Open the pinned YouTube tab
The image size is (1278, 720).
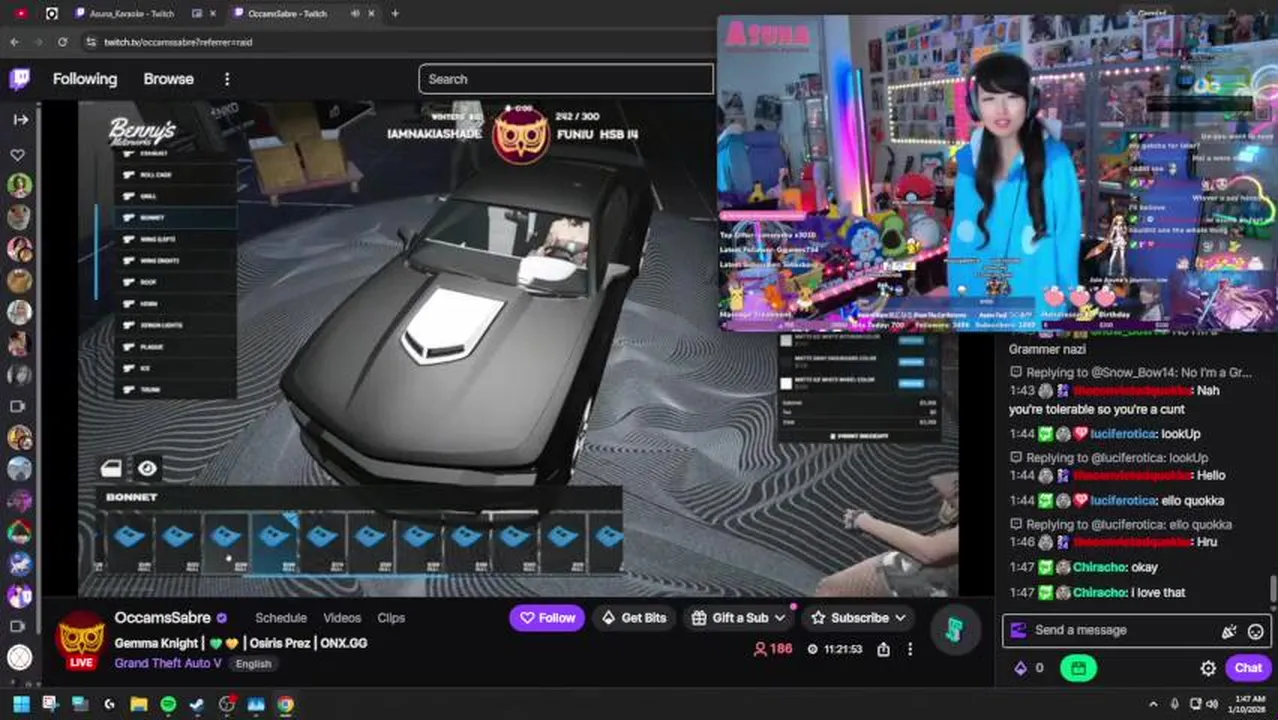[x=21, y=13]
